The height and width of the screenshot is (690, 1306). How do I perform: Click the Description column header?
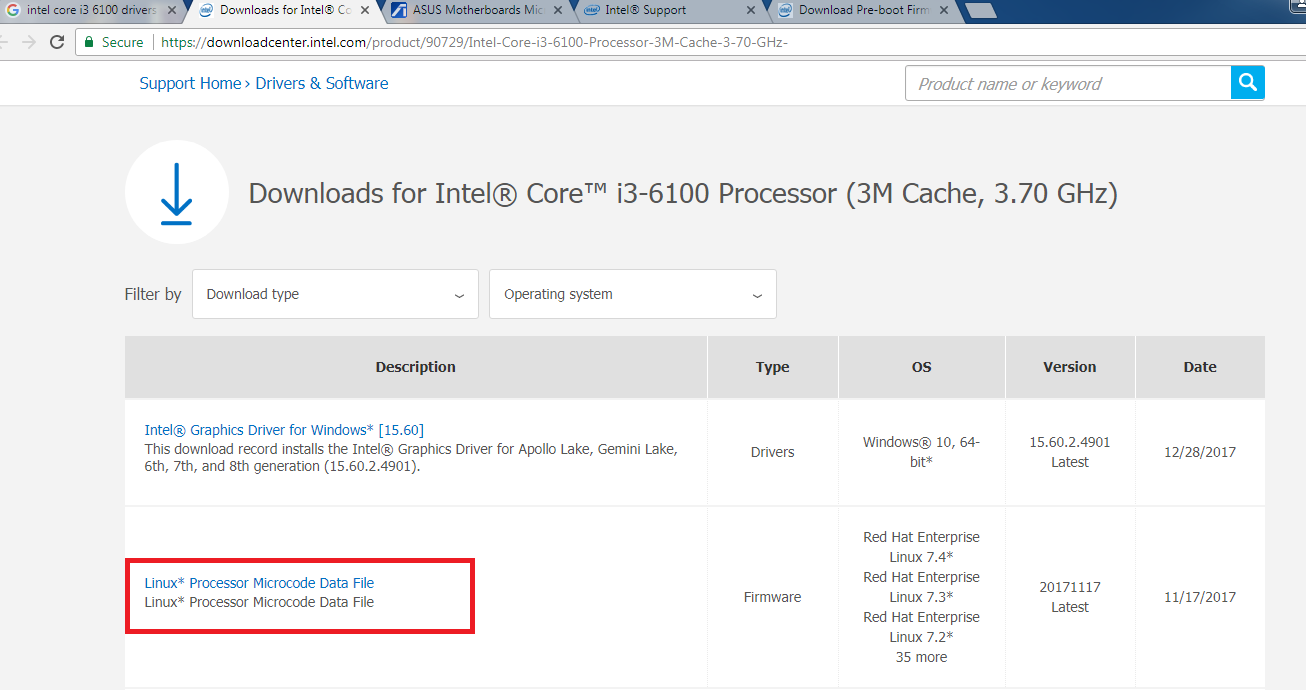(x=416, y=367)
